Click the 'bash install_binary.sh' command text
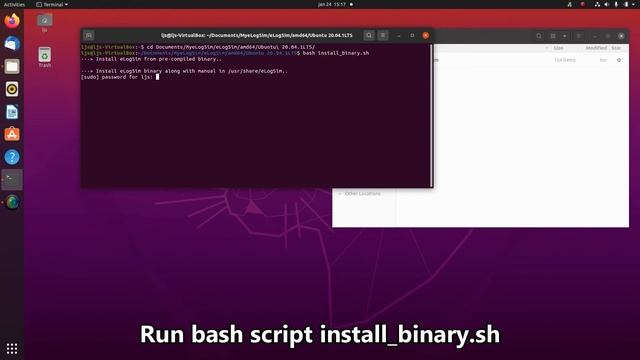Image resolution: width=640 pixels, height=360 pixels. click(x=336, y=53)
